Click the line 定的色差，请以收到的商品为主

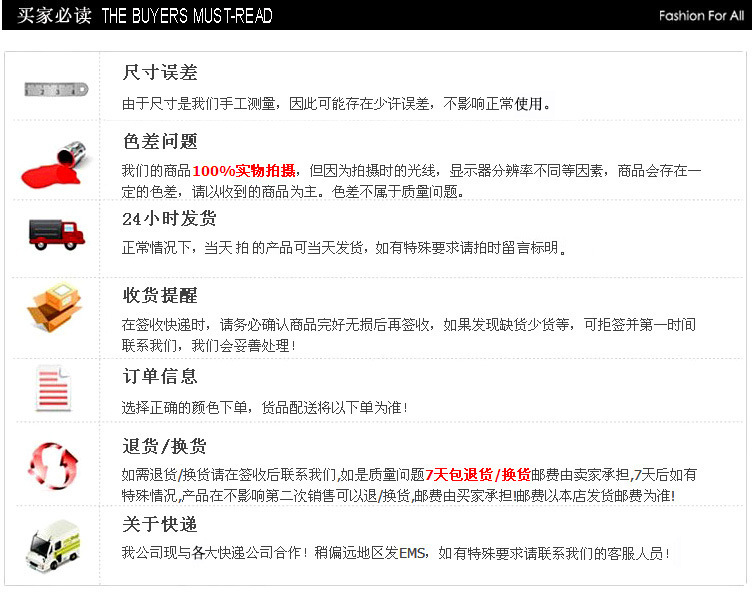(x=293, y=192)
